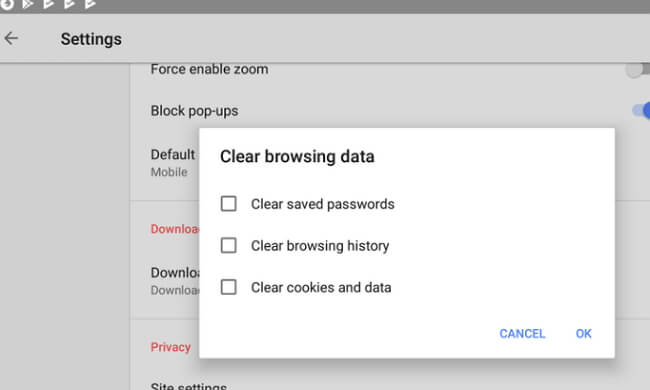650x390 pixels.
Task: Open the Site settings entry
Action: [x=189, y=386]
